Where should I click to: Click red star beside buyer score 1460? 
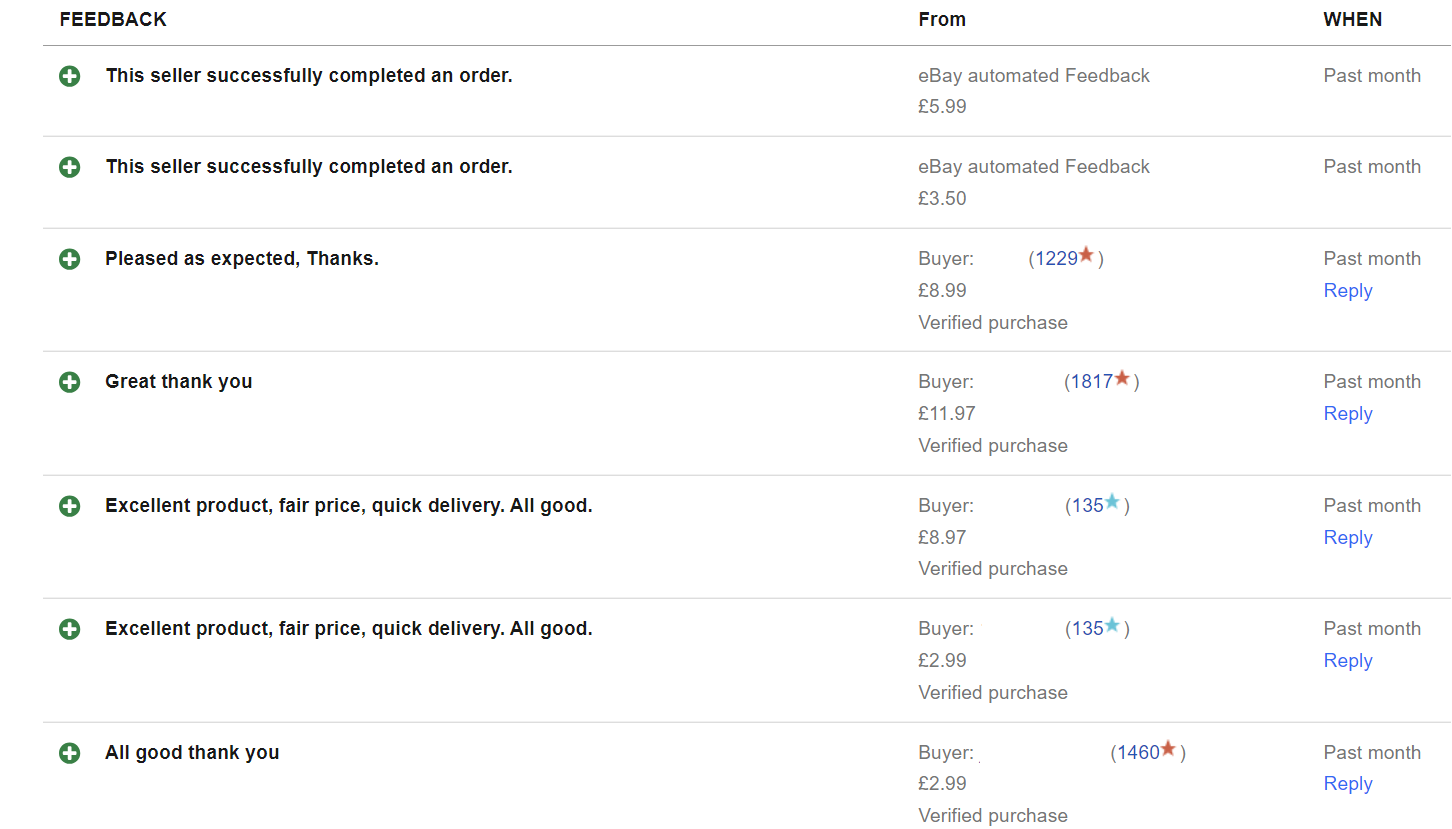tap(1168, 750)
